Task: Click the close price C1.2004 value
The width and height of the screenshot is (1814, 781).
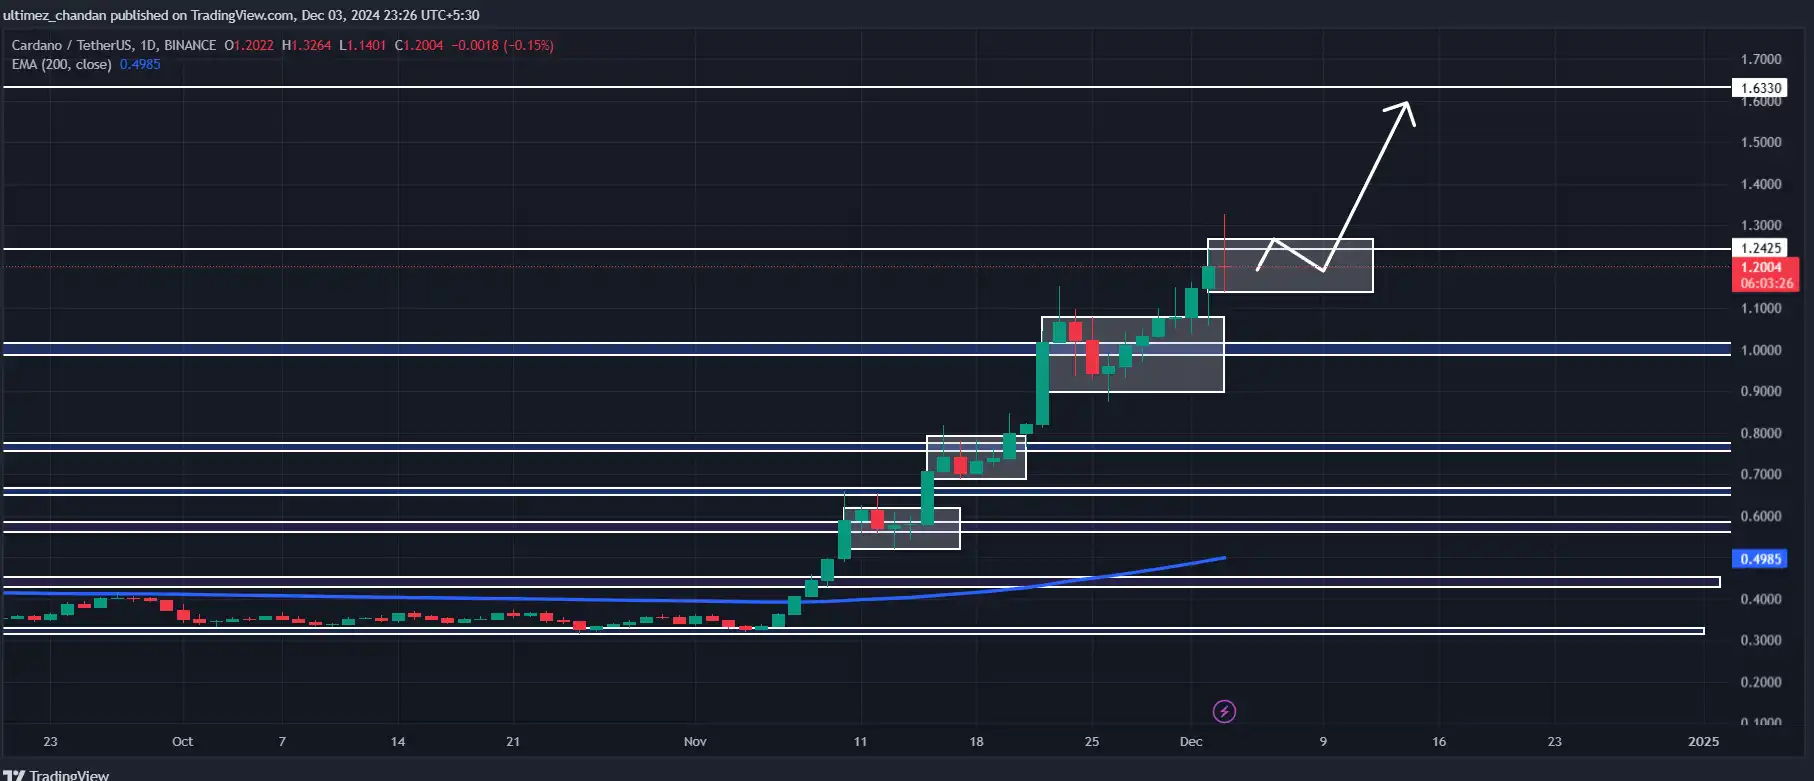Action: point(419,45)
